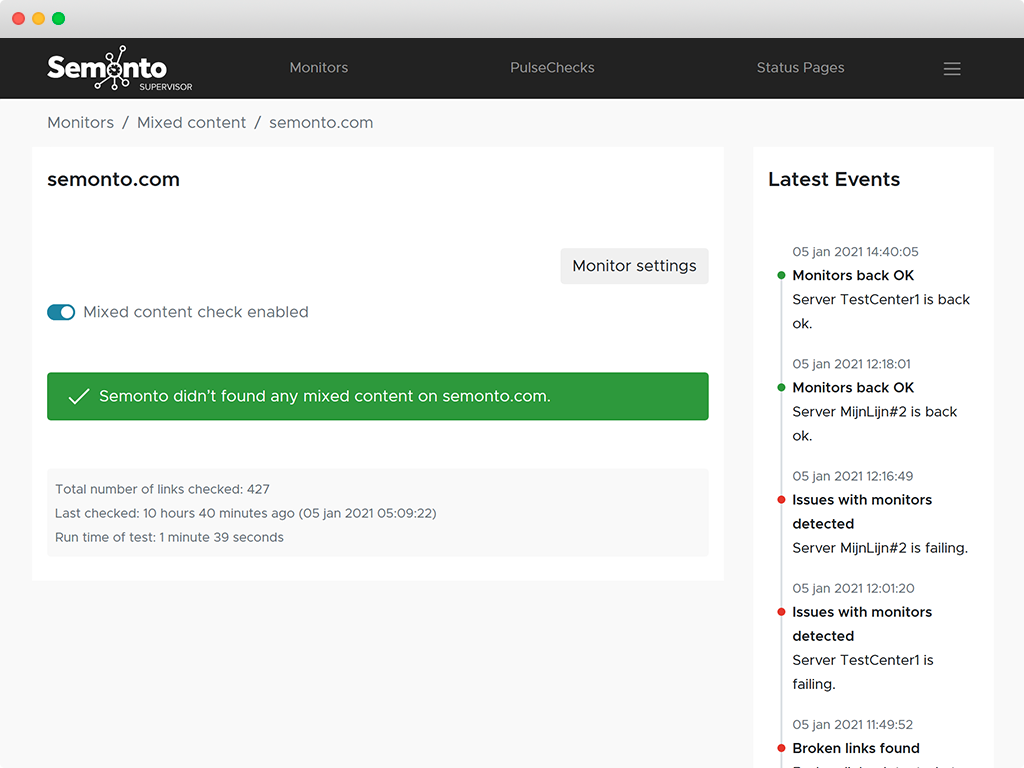Select semonto.com in breadcrumb trail

point(321,123)
